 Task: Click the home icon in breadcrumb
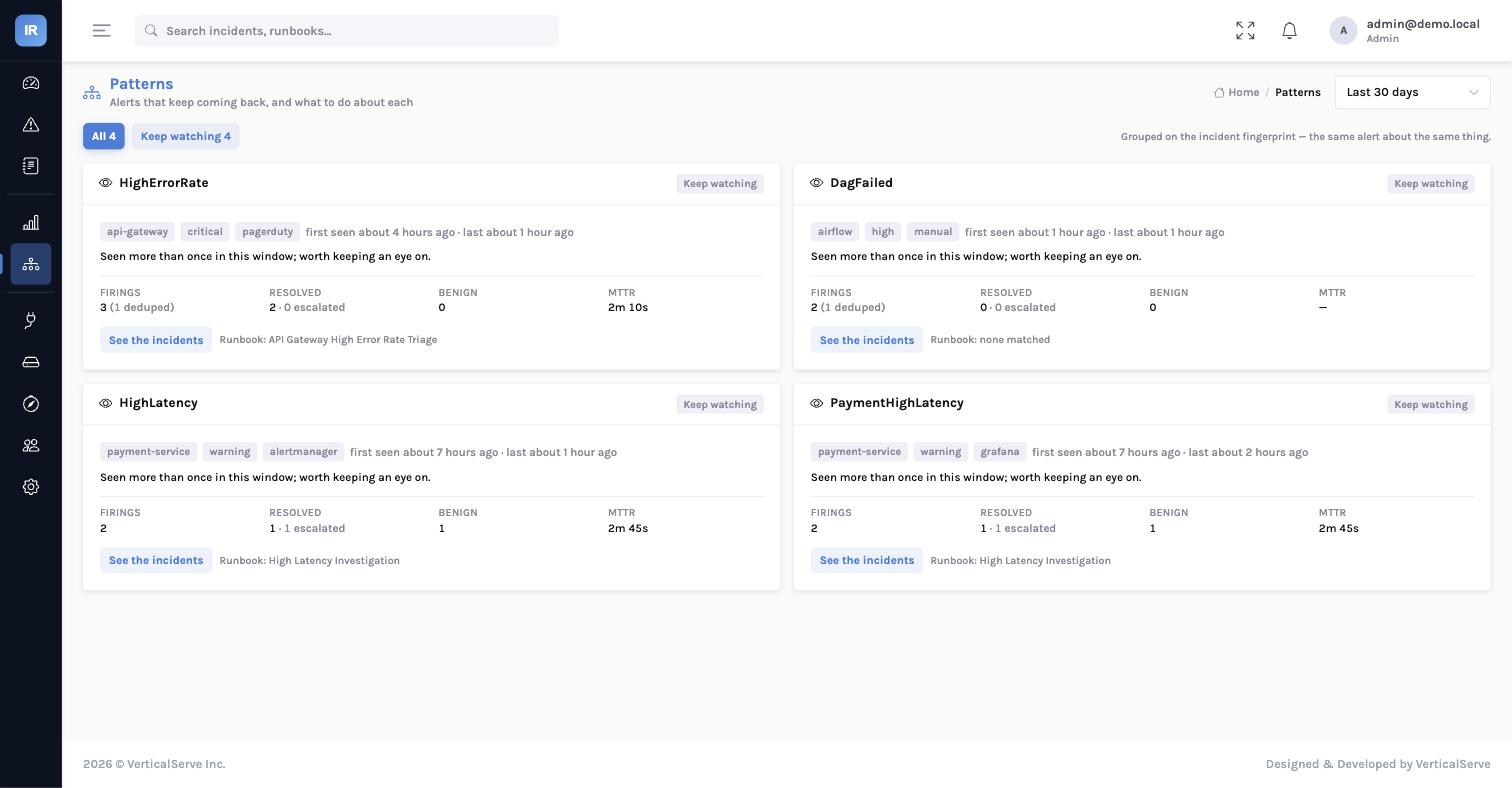coord(1219,93)
